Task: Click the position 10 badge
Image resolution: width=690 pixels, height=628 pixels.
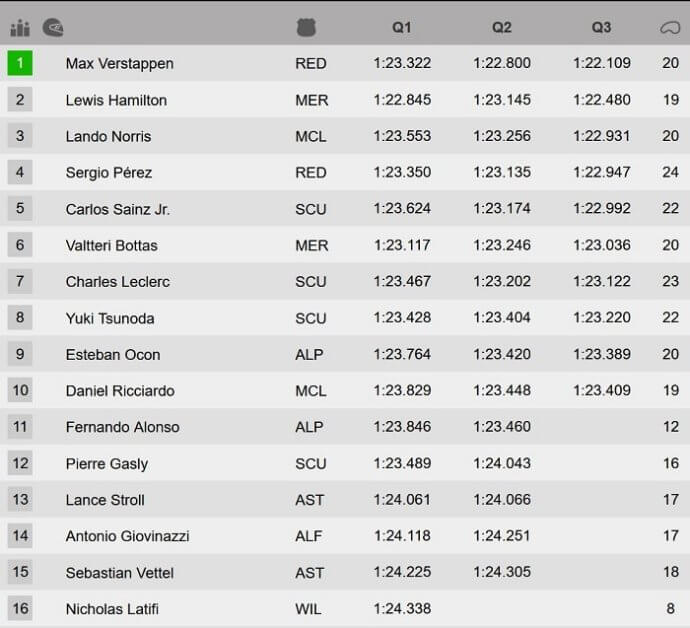Action: coord(20,390)
